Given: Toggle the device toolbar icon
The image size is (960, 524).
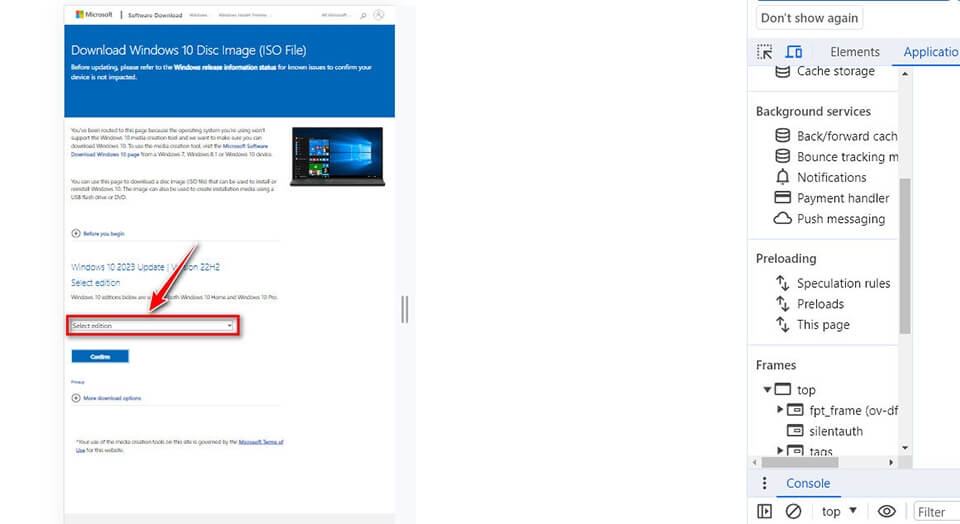Looking at the screenshot, I should point(794,52).
